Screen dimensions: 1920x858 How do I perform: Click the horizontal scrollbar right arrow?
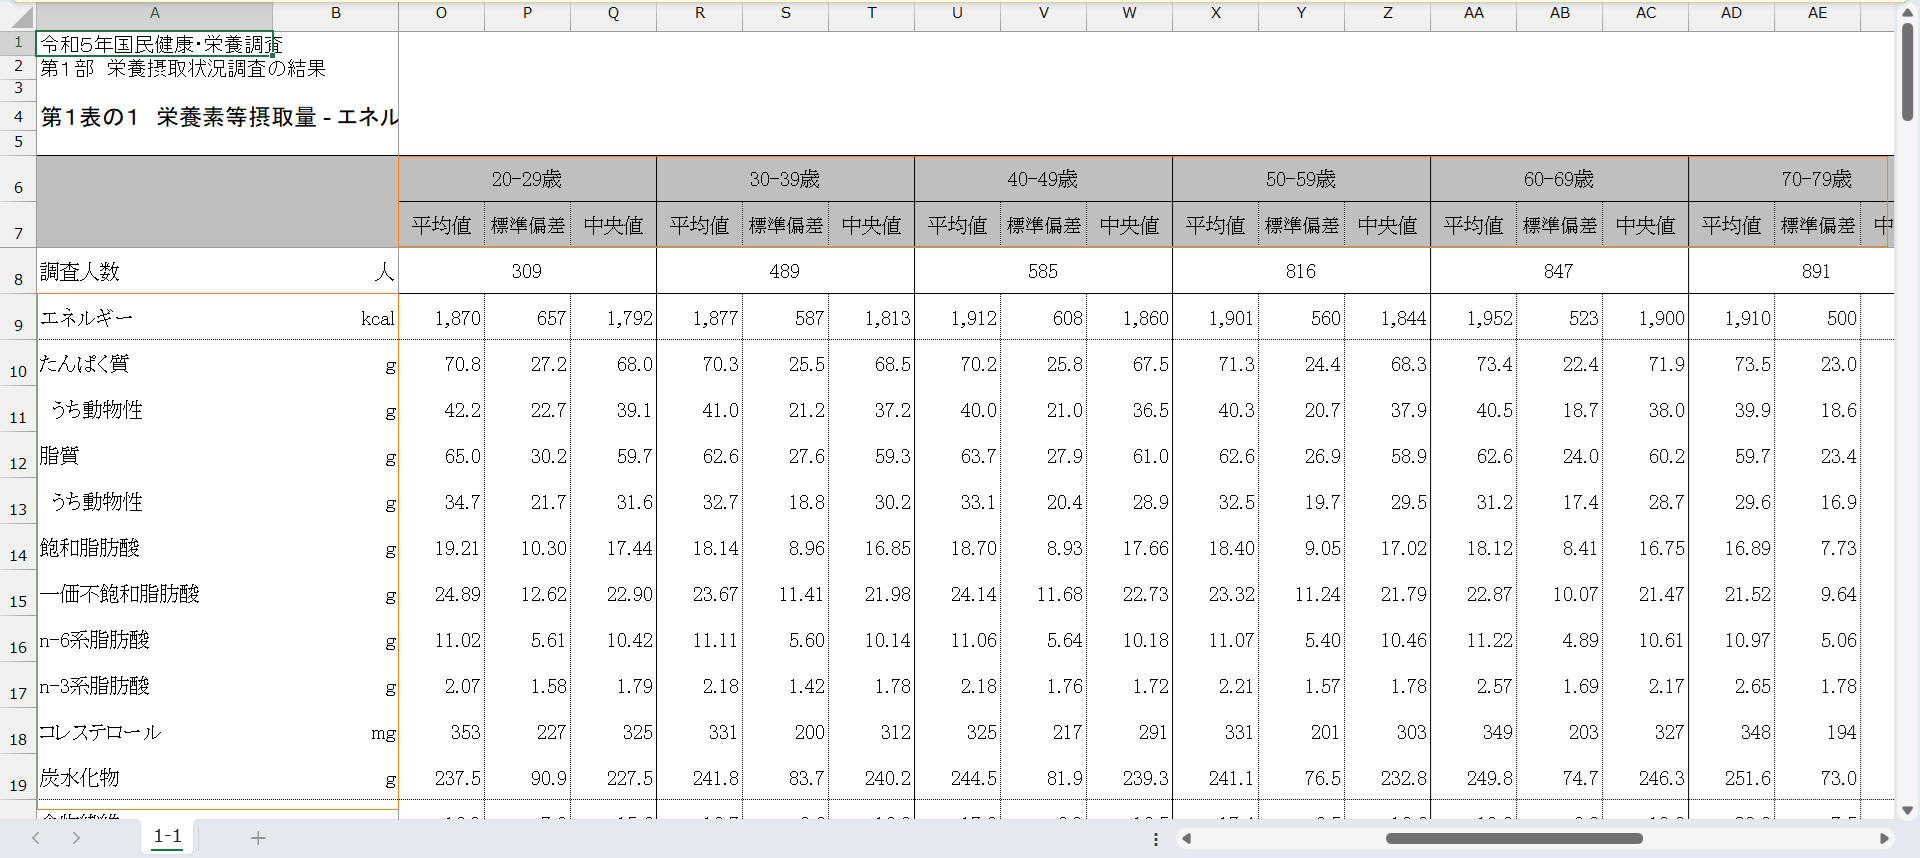click(x=1883, y=838)
